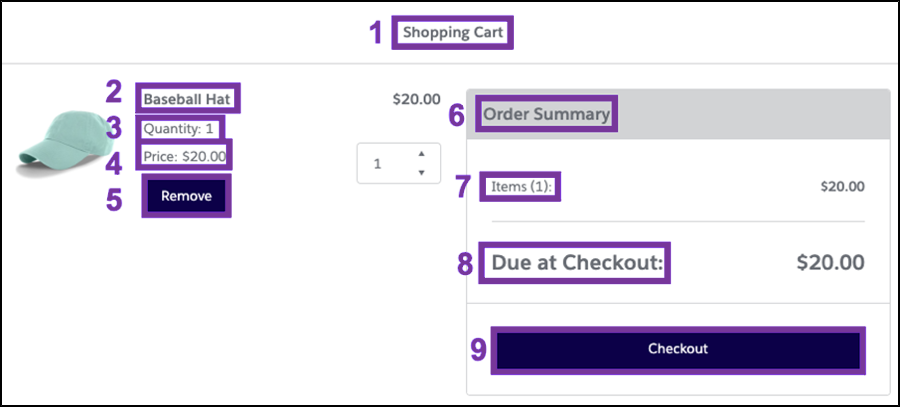The image size is (900, 407).
Task: Click the "Items (1):" label
Action: point(520,186)
